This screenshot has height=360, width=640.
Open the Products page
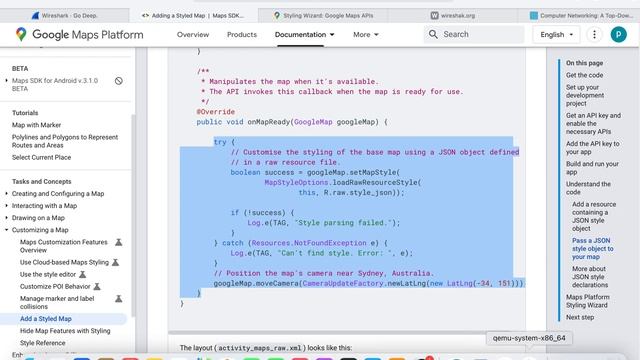click(x=242, y=35)
